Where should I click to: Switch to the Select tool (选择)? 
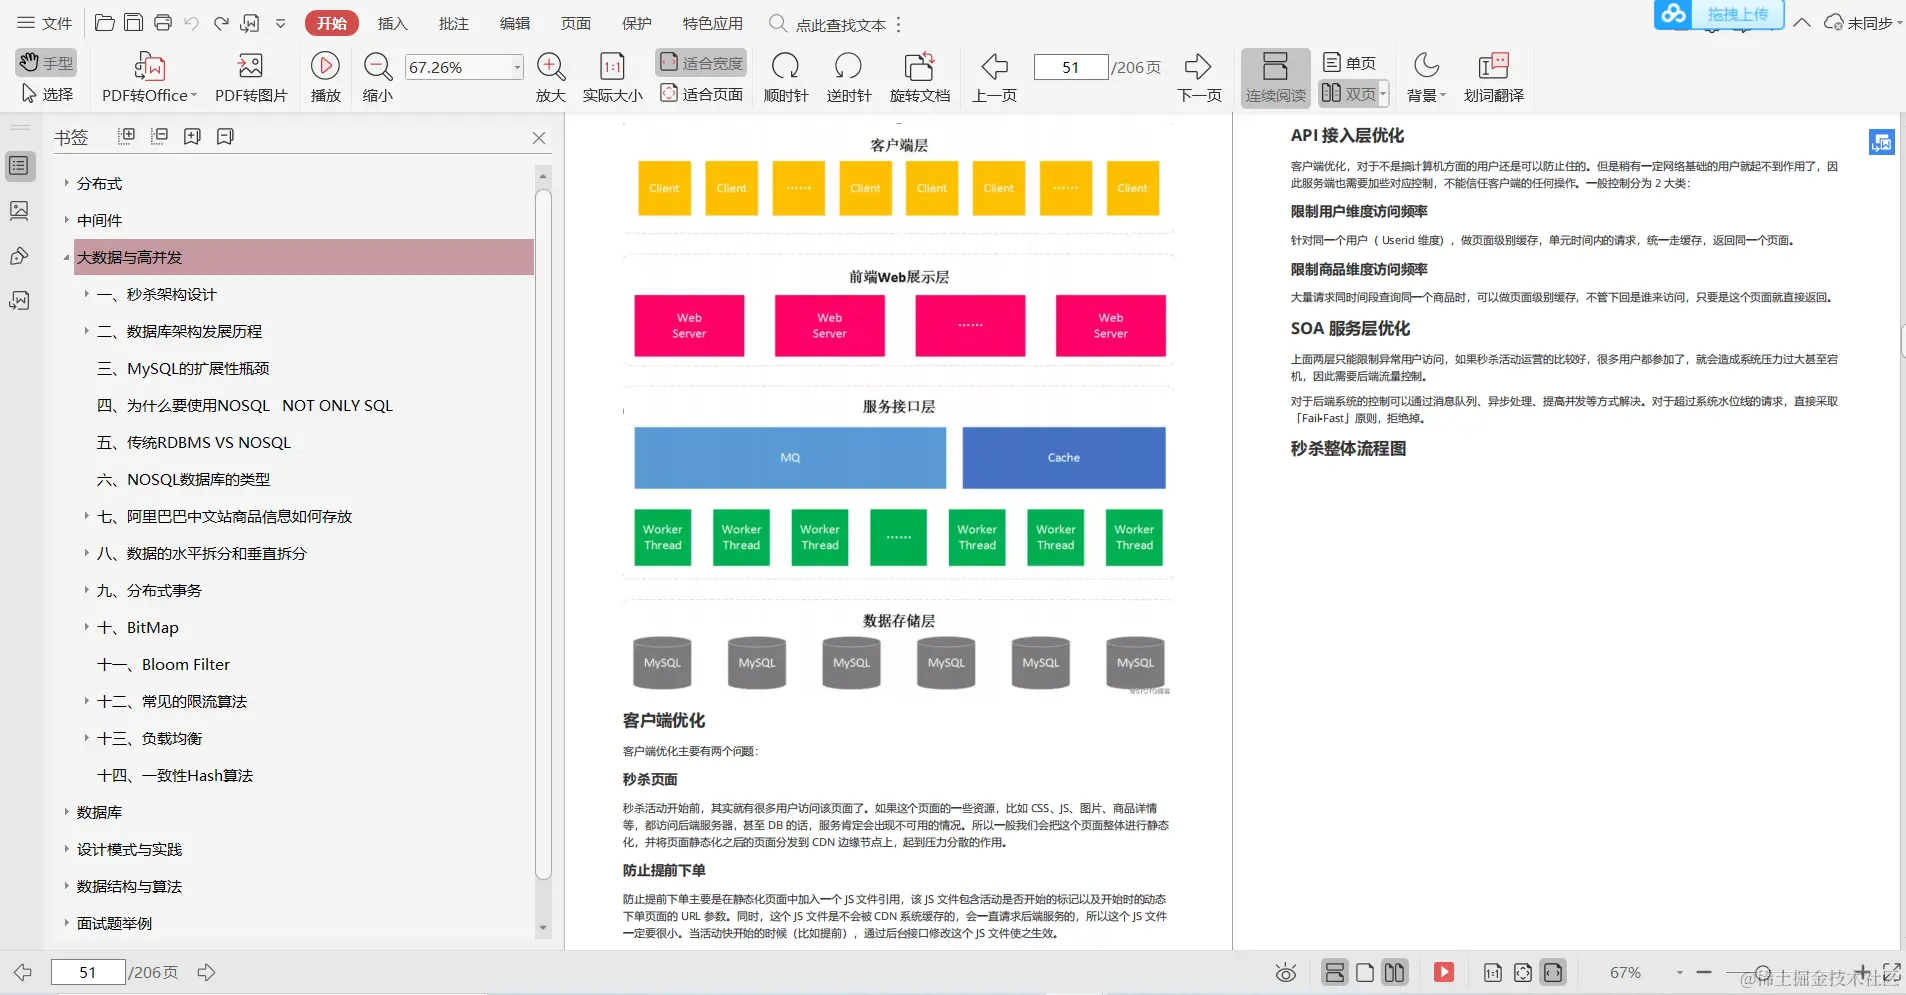coord(48,94)
